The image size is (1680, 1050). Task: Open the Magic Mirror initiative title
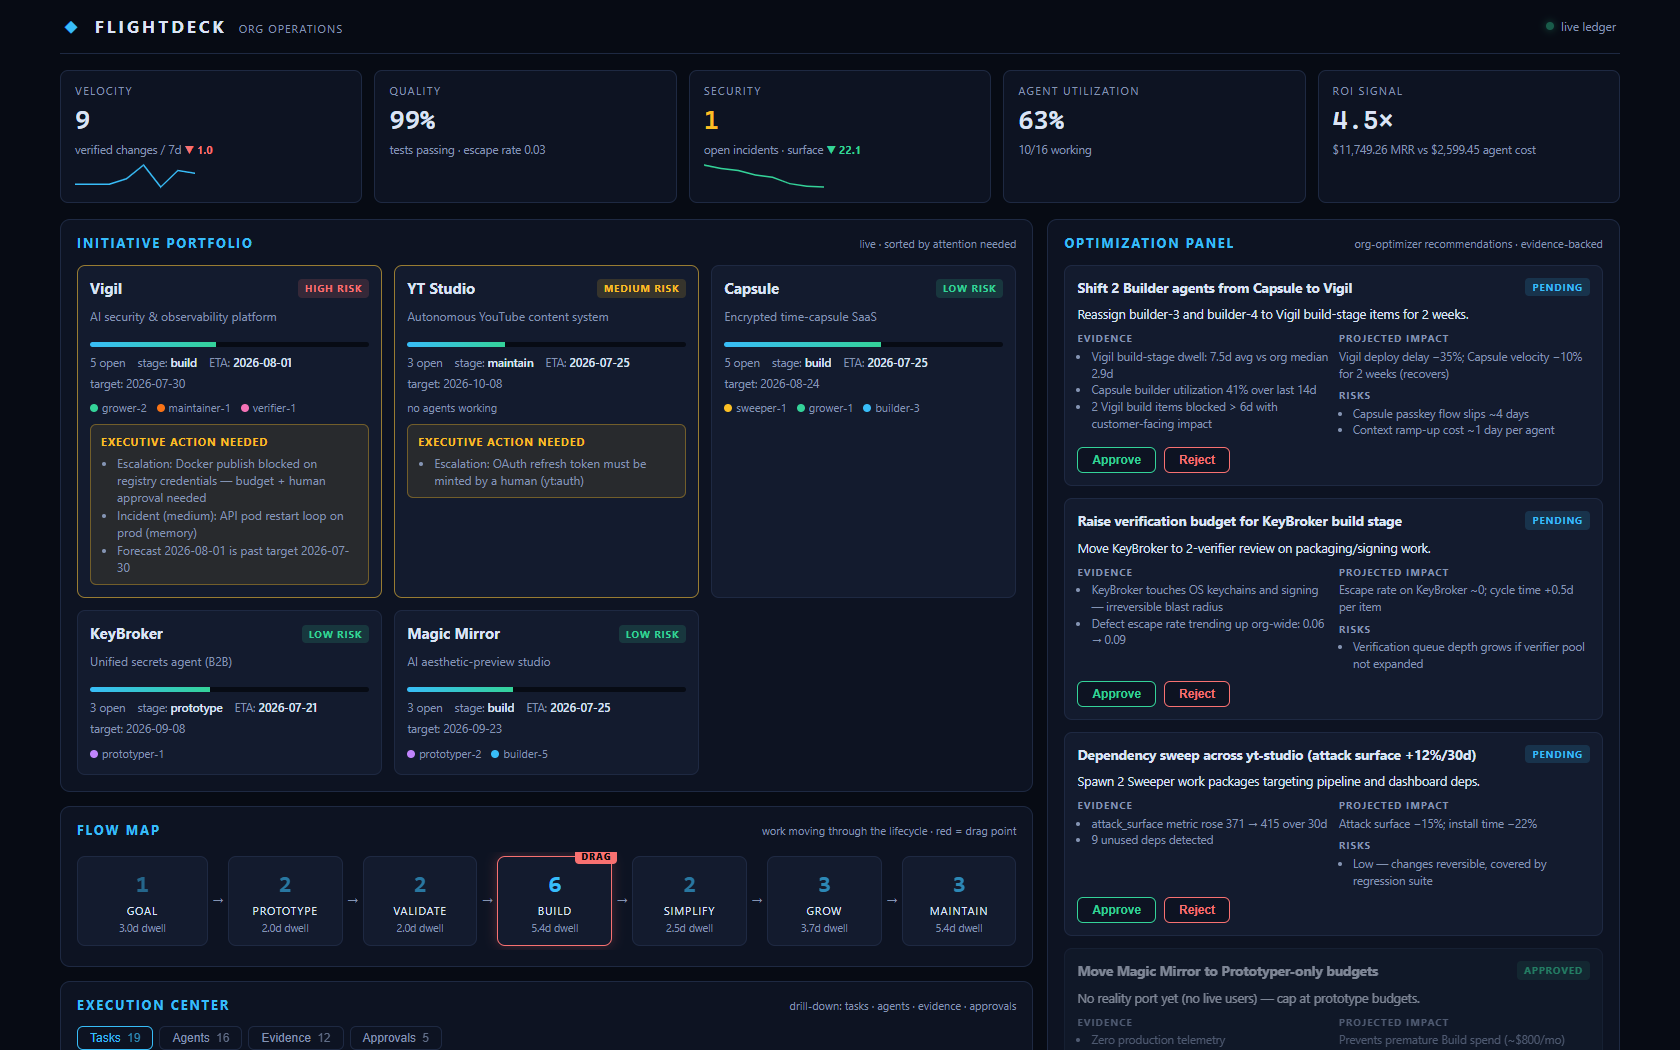click(453, 634)
